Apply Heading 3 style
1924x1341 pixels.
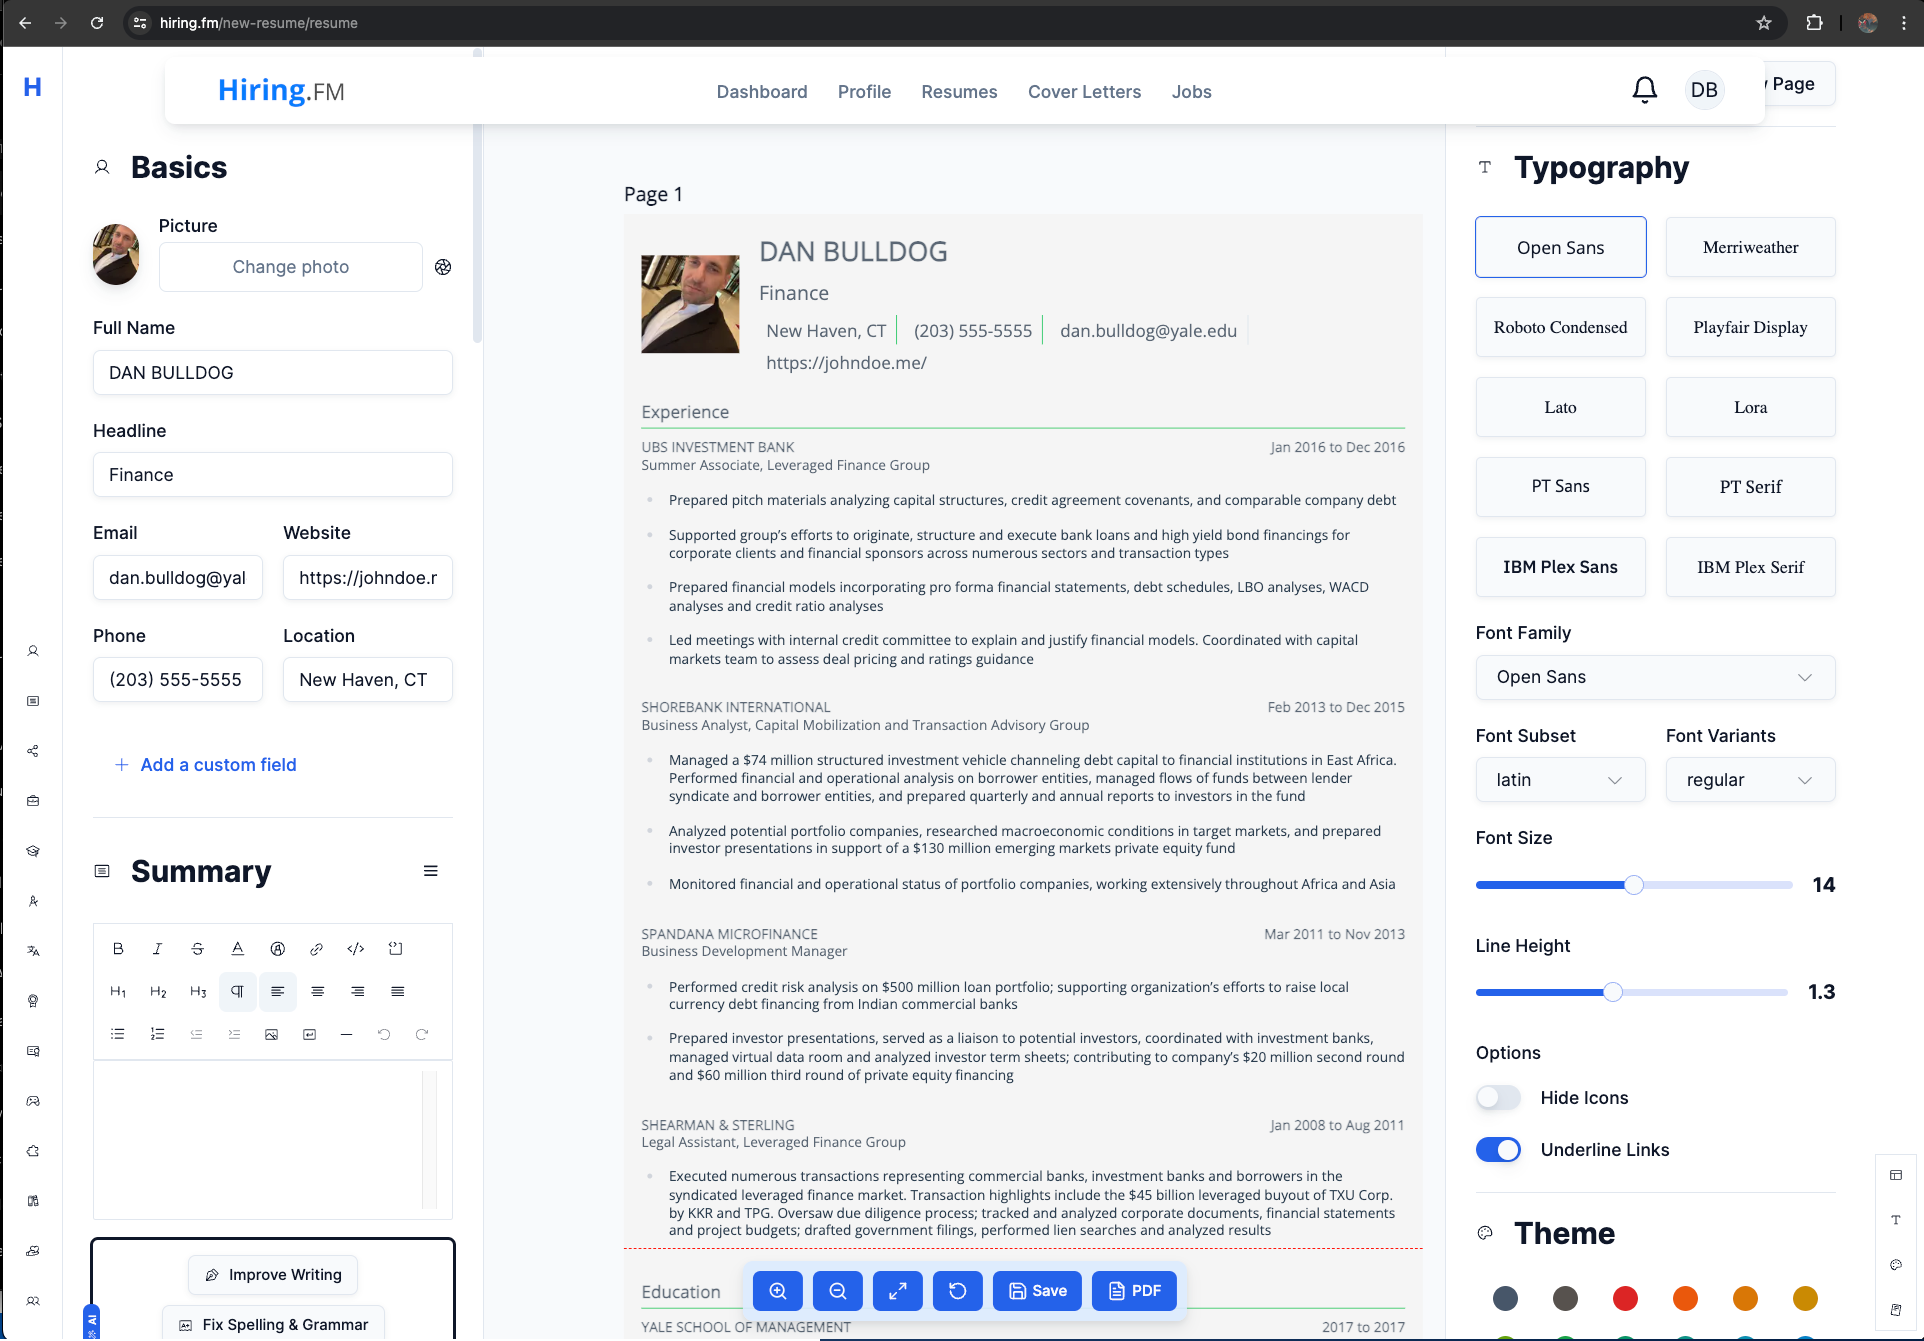pos(198,992)
